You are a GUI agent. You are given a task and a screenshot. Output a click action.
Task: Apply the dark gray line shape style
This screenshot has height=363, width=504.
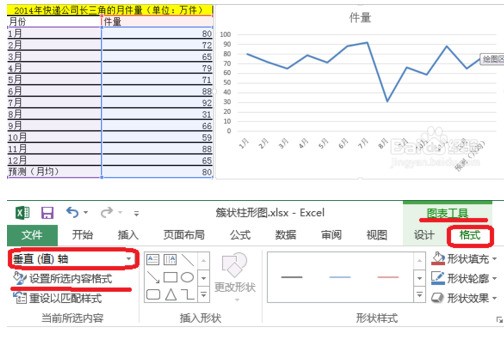[292, 277]
